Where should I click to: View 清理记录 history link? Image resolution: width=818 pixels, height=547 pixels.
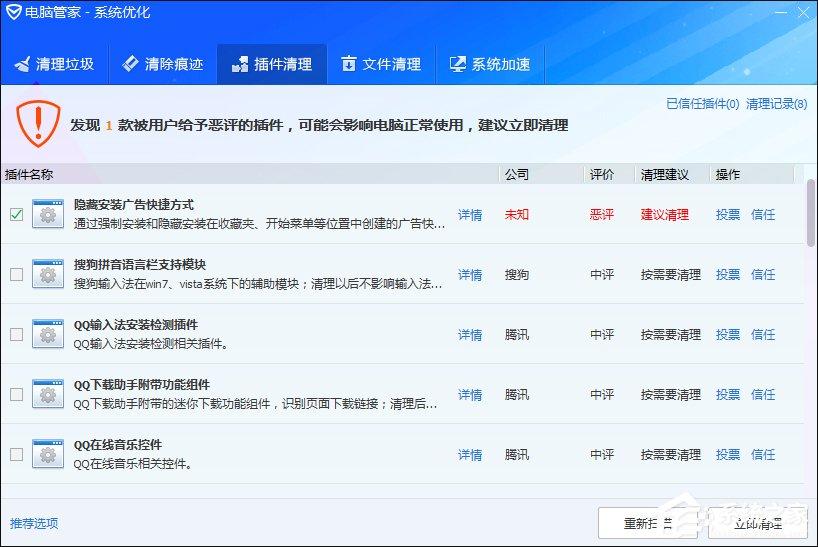point(776,104)
